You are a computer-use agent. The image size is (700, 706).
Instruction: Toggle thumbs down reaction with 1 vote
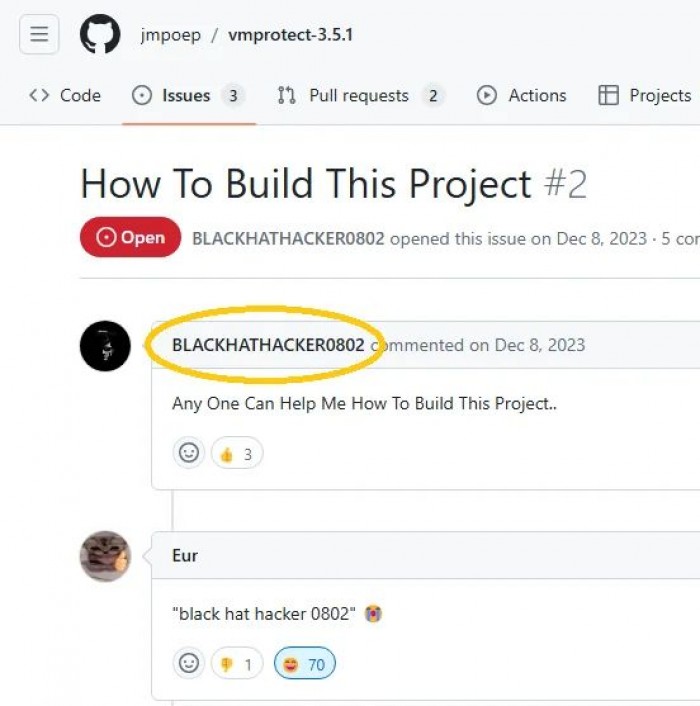237,664
